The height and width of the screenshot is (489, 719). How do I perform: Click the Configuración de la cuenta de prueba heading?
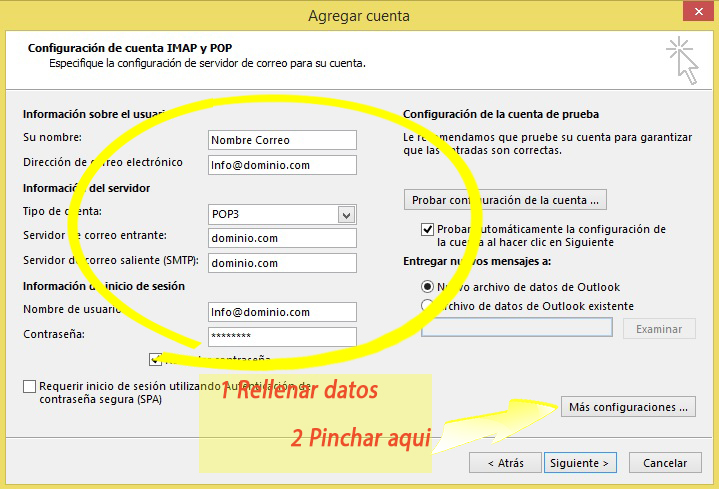point(501,114)
